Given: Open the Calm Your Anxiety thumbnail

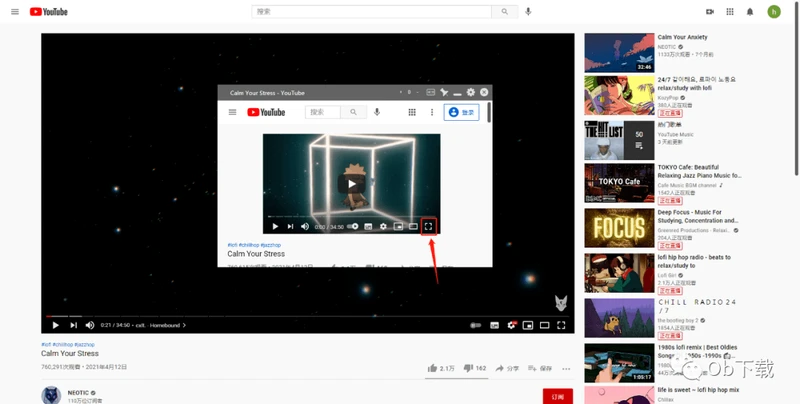Looking at the screenshot, I should coord(619,53).
